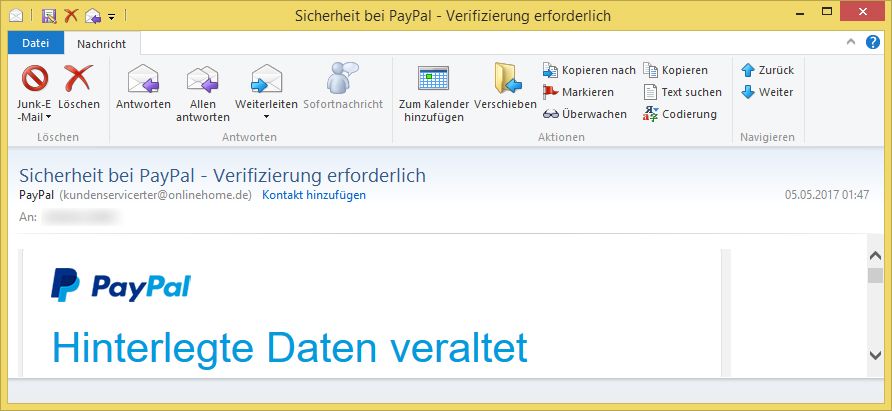
Task: Click the Kontakt hinzufügen link
Action: 314,195
